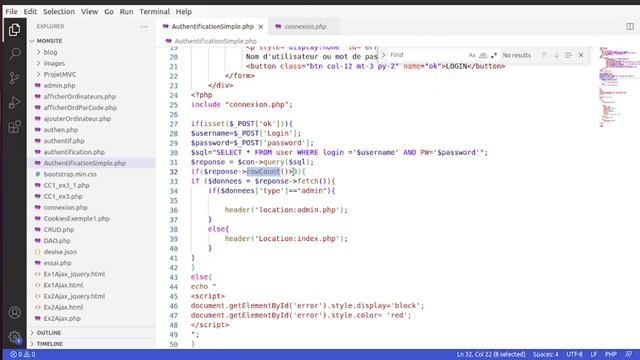
Task: Open devise.json file
Action: [60, 252]
